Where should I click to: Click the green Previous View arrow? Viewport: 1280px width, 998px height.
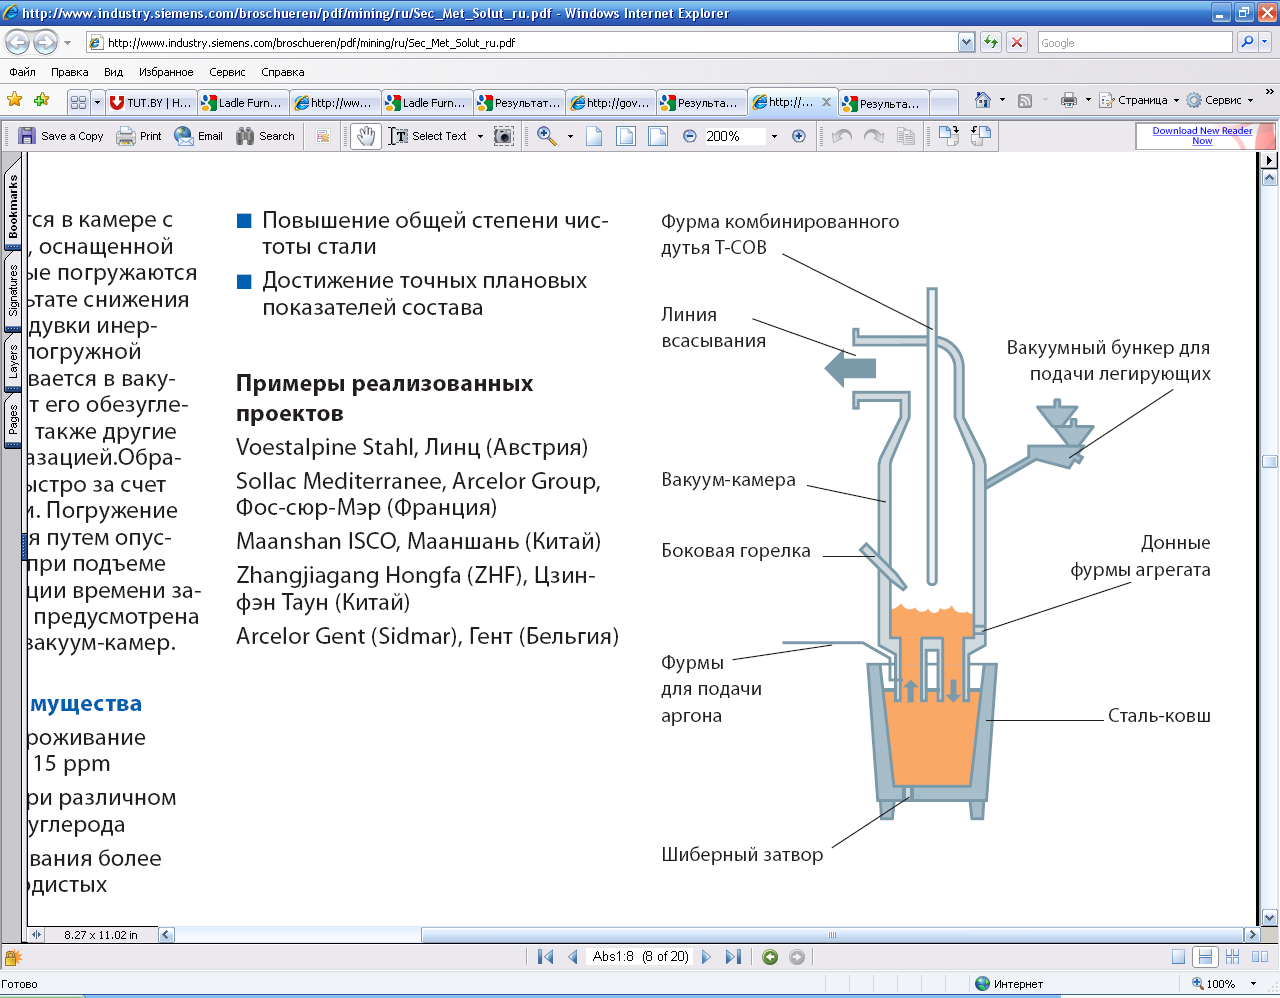click(x=770, y=957)
